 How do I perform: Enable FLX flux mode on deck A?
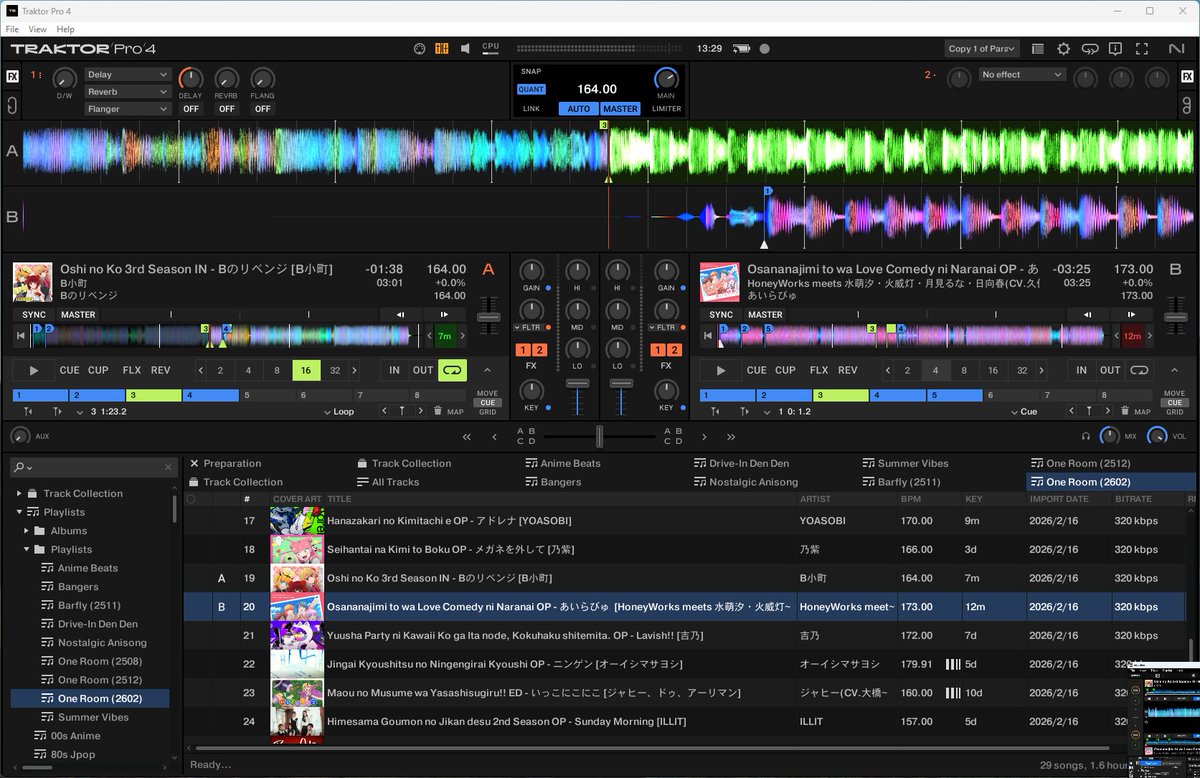point(132,370)
